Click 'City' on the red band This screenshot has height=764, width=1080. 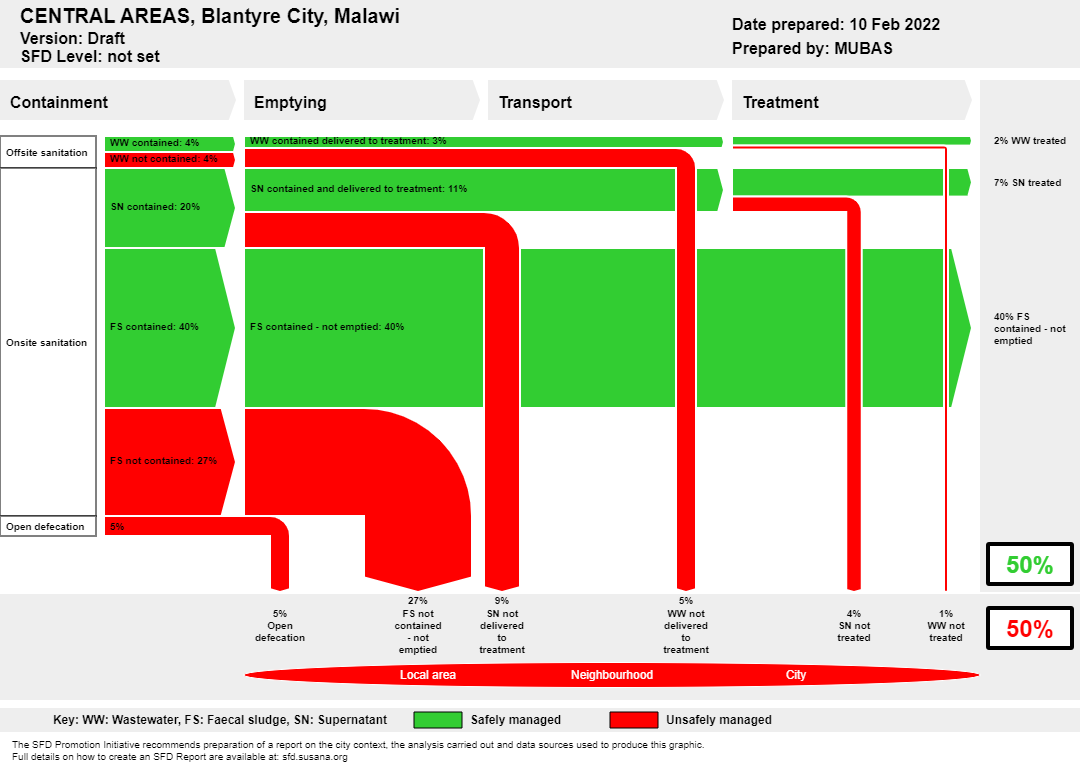796,675
